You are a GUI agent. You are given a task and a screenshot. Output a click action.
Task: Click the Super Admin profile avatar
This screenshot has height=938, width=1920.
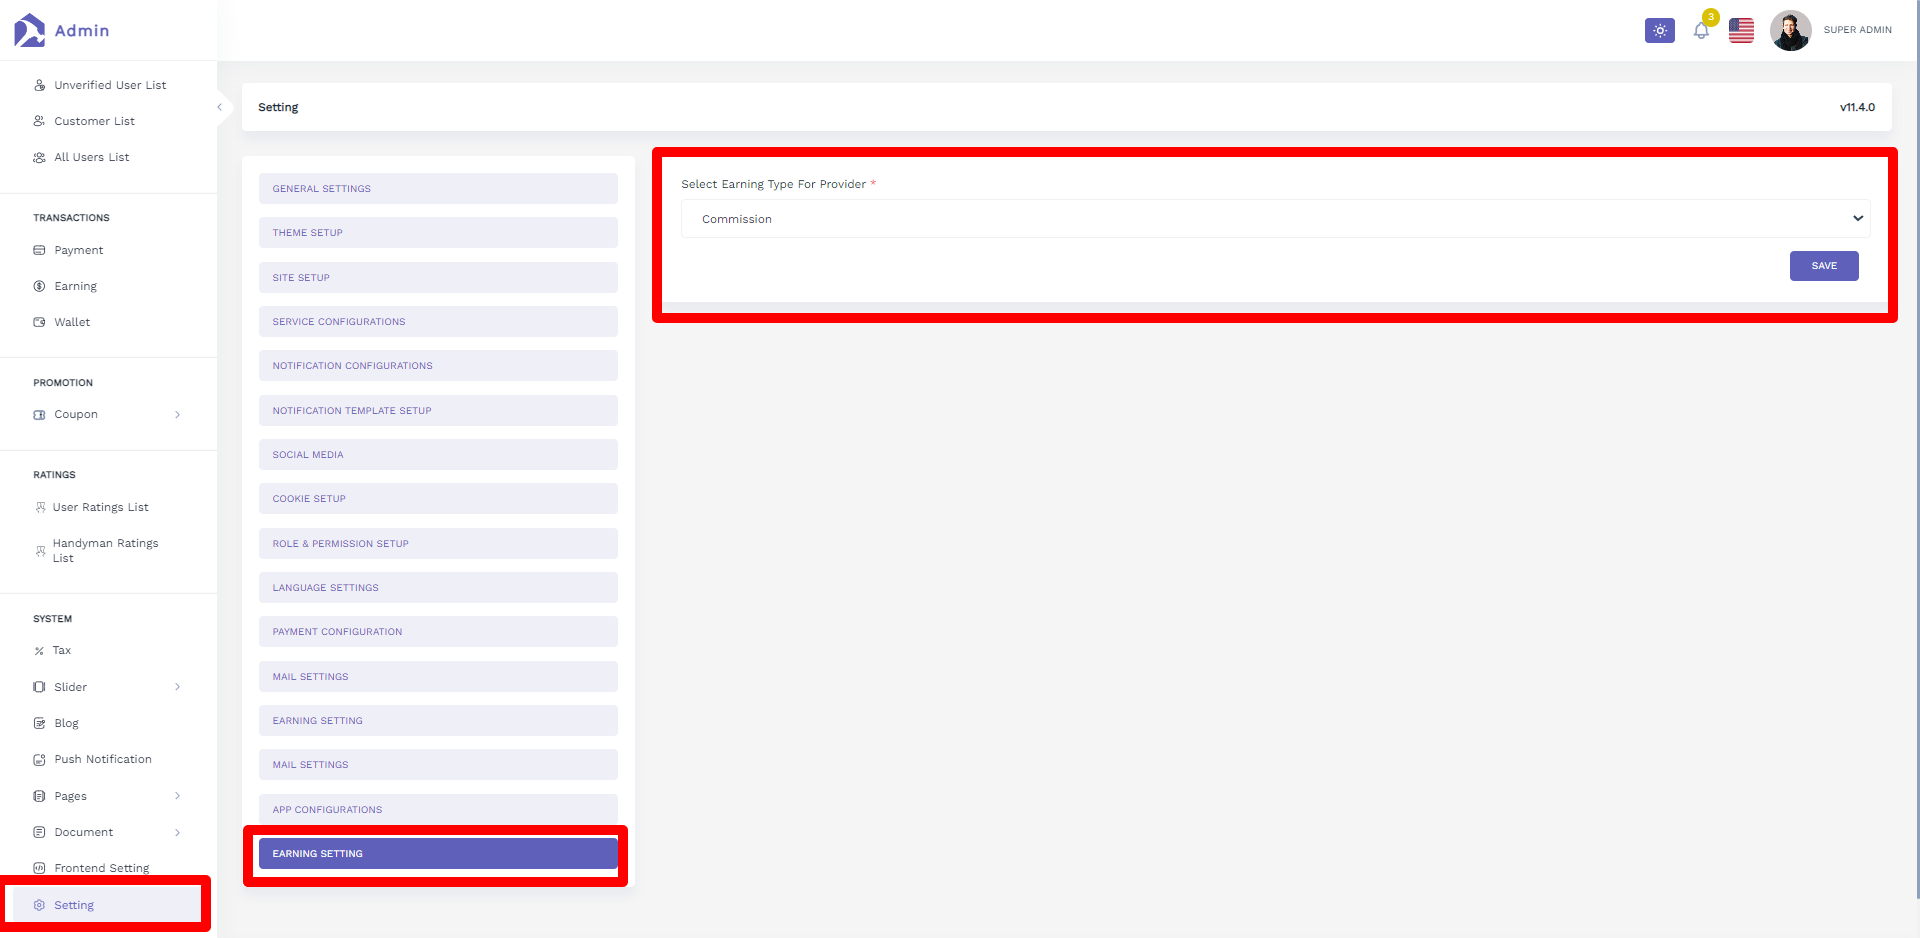pyautogui.click(x=1790, y=30)
